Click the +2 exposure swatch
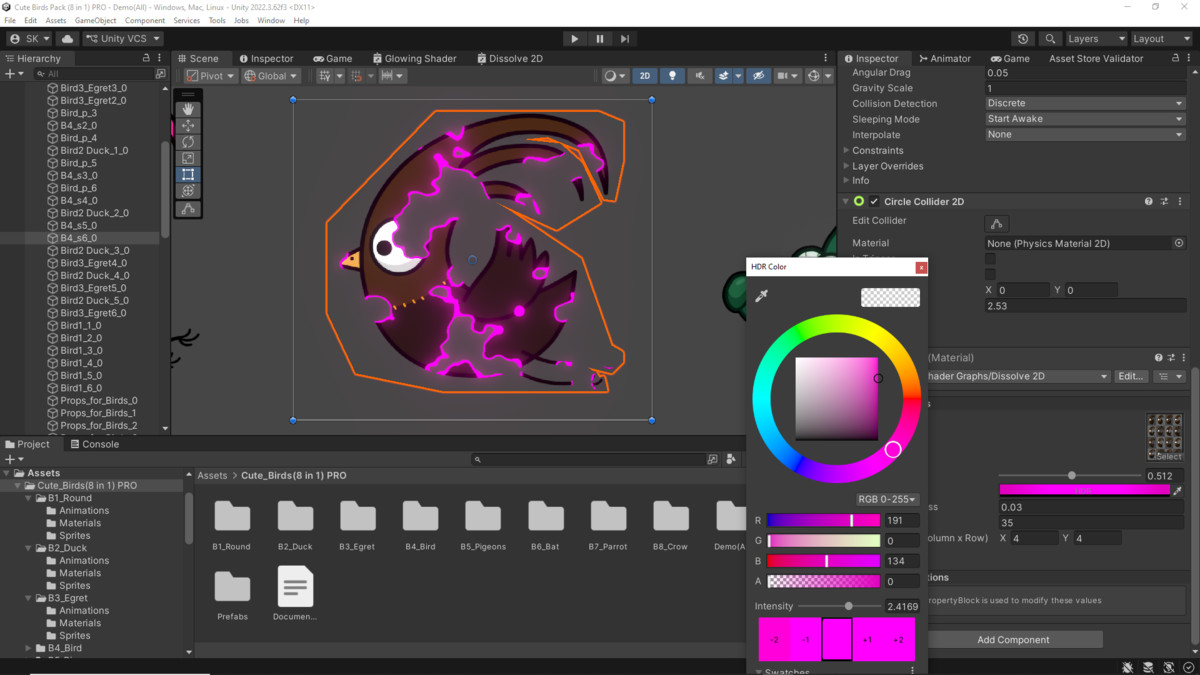1200x675 pixels. coord(898,639)
